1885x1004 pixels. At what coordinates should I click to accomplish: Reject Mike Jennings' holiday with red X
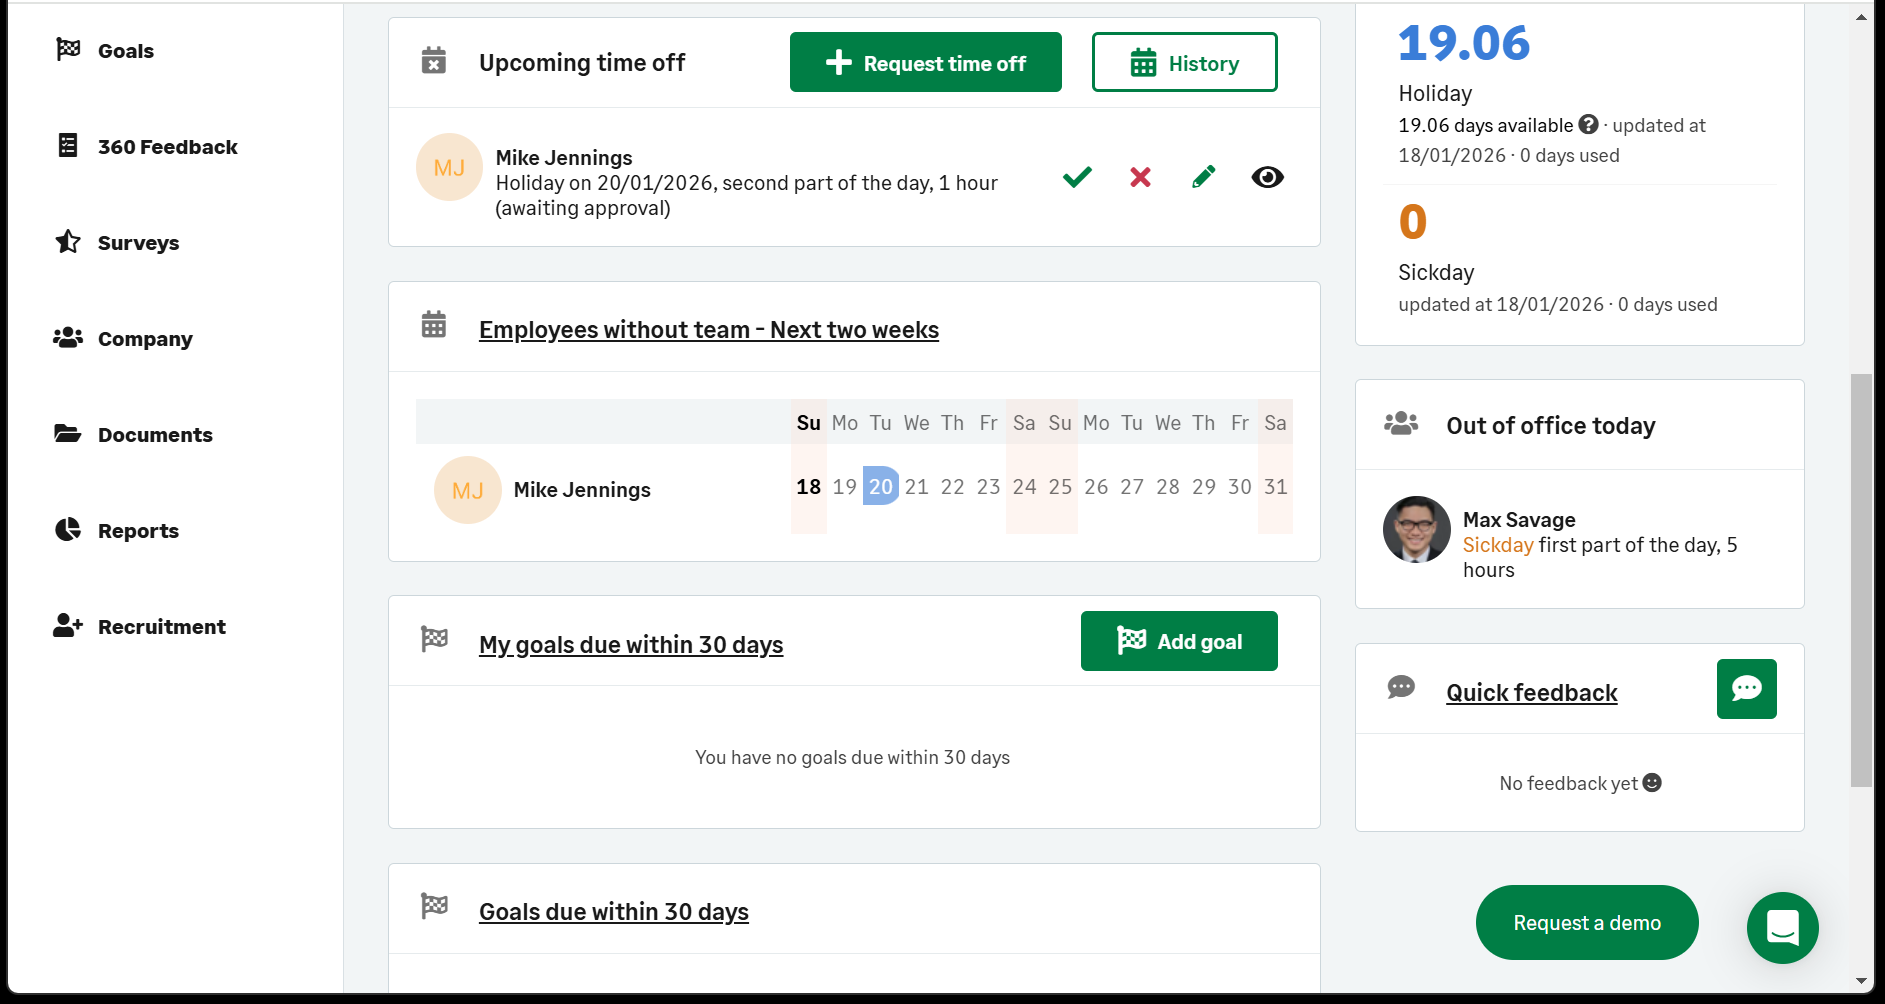coord(1140,177)
